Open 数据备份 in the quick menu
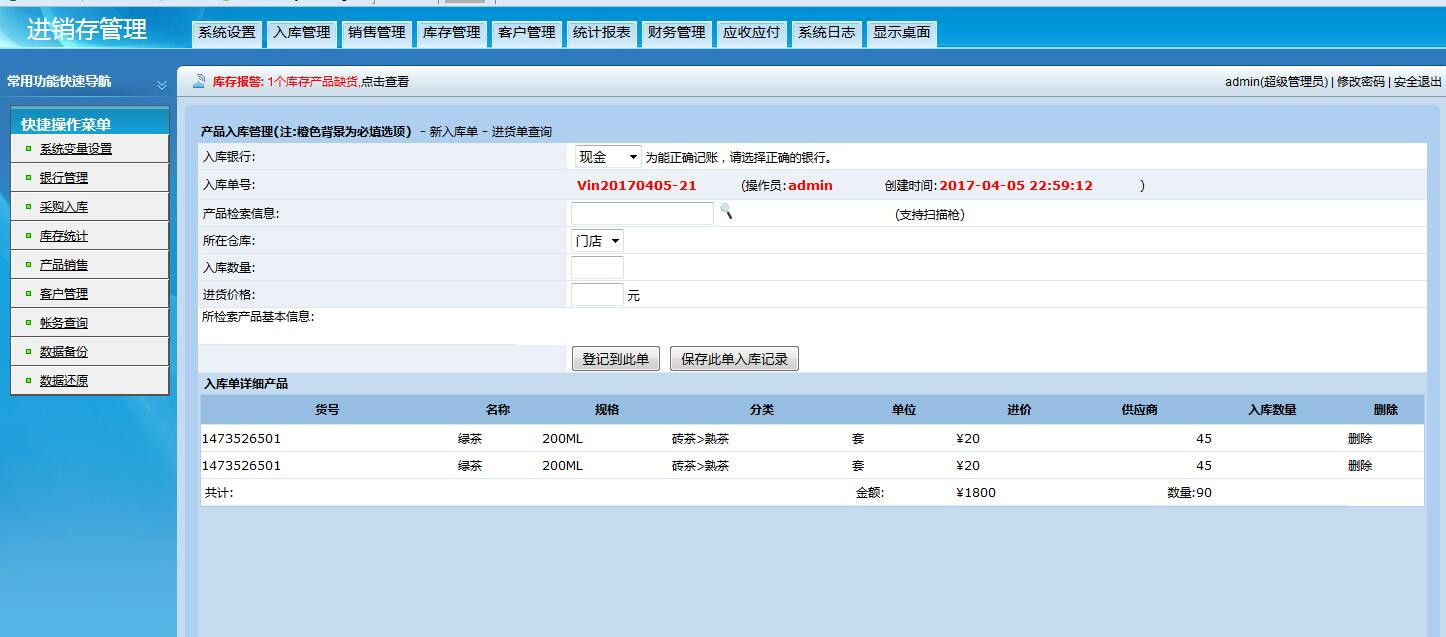The width and height of the screenshot is (1446, 637). point(64,352)
